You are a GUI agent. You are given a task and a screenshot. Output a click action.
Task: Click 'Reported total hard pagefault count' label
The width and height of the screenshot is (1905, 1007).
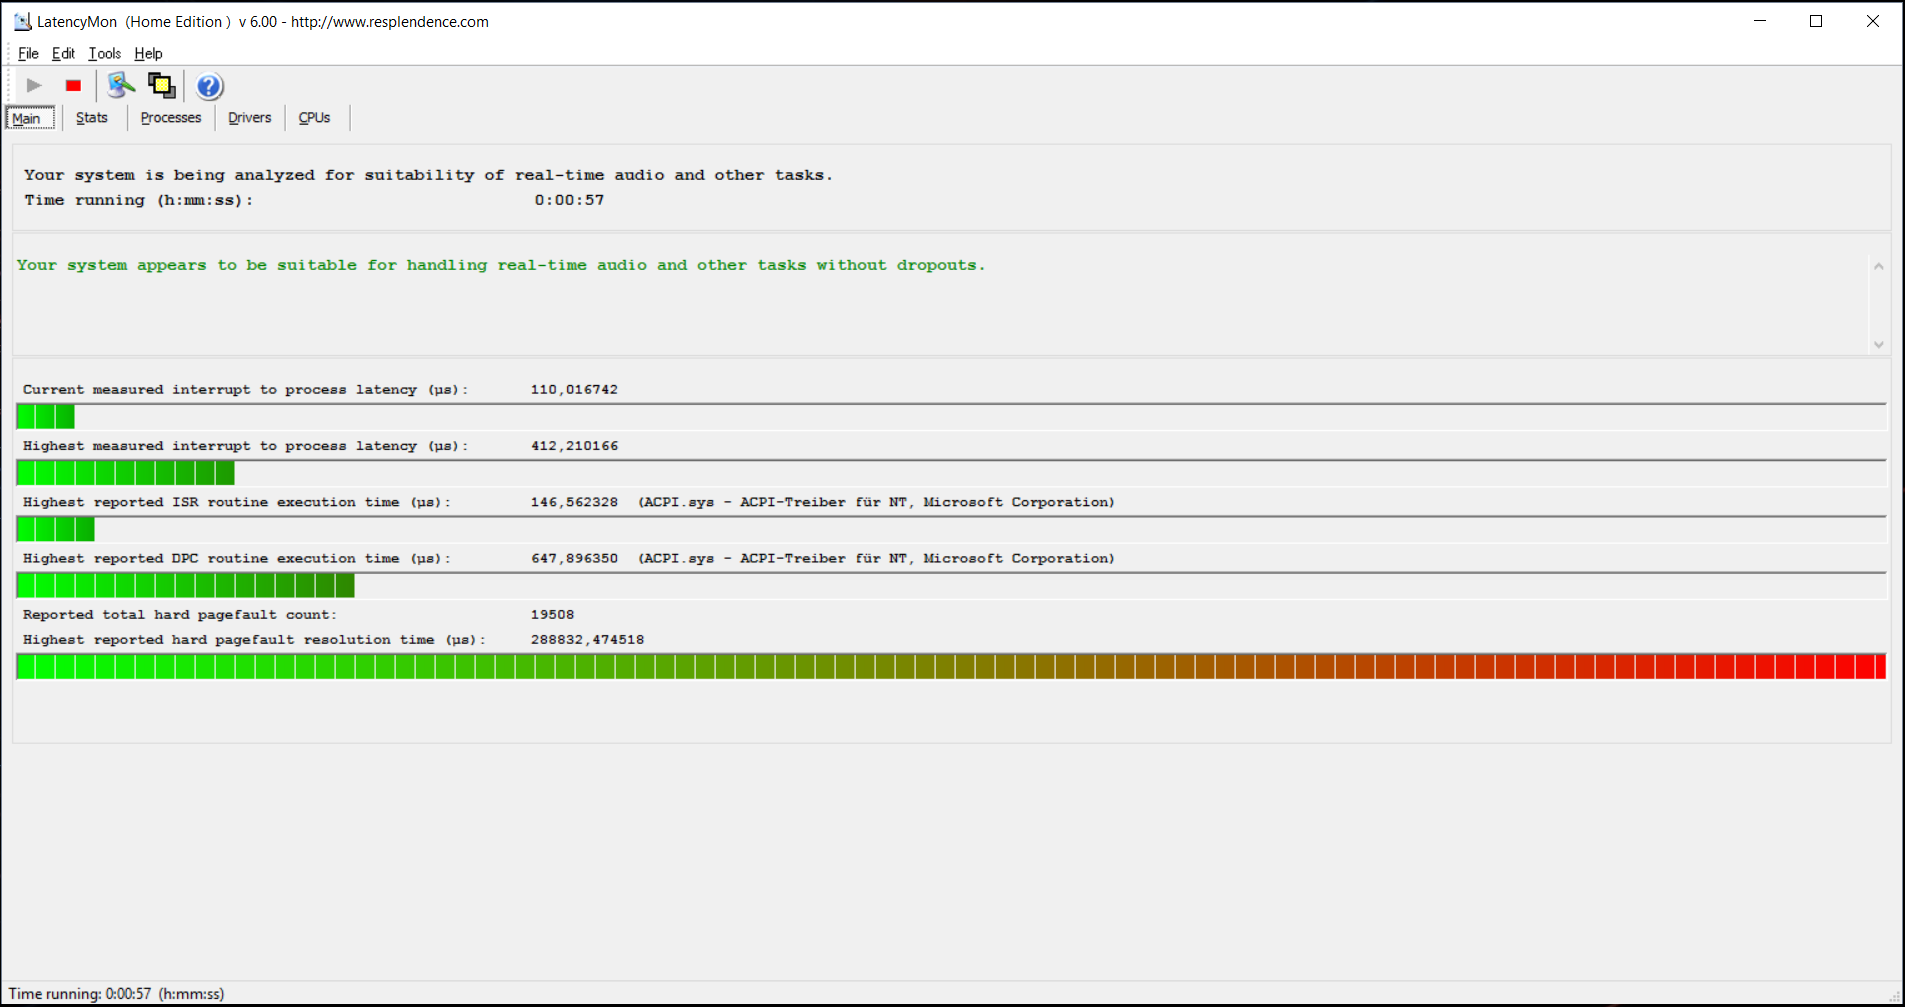180,615
